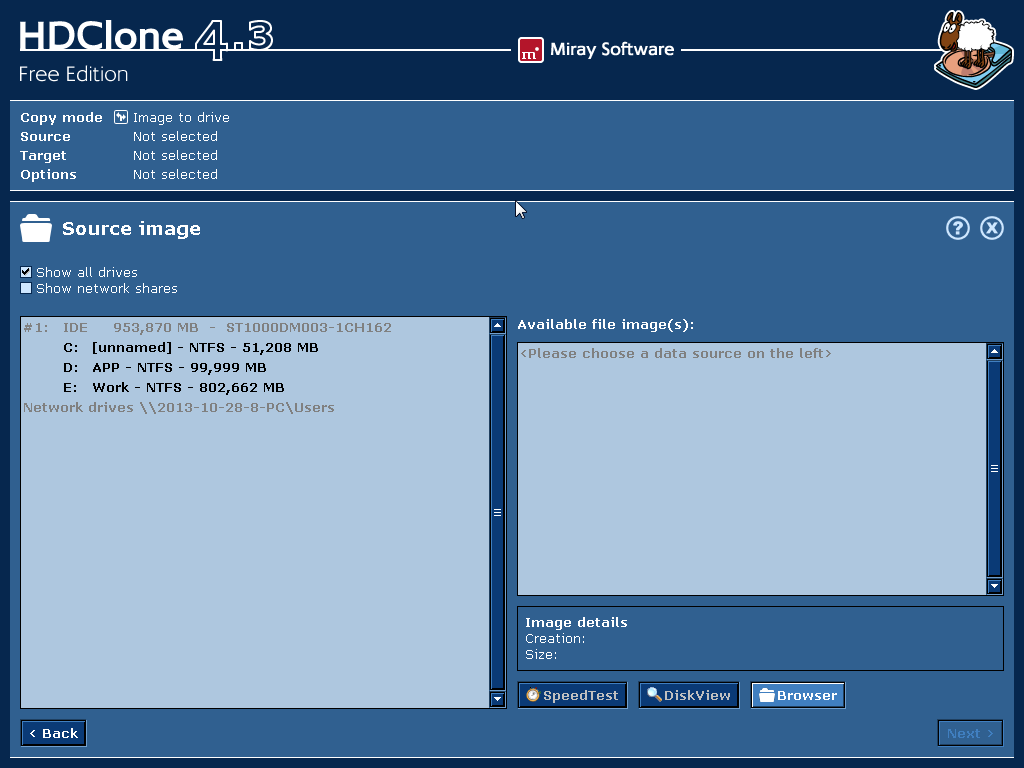Click drive list scrollbar up arrow
The height and width of the screenshot is (768, 1024).
point(497,325)
